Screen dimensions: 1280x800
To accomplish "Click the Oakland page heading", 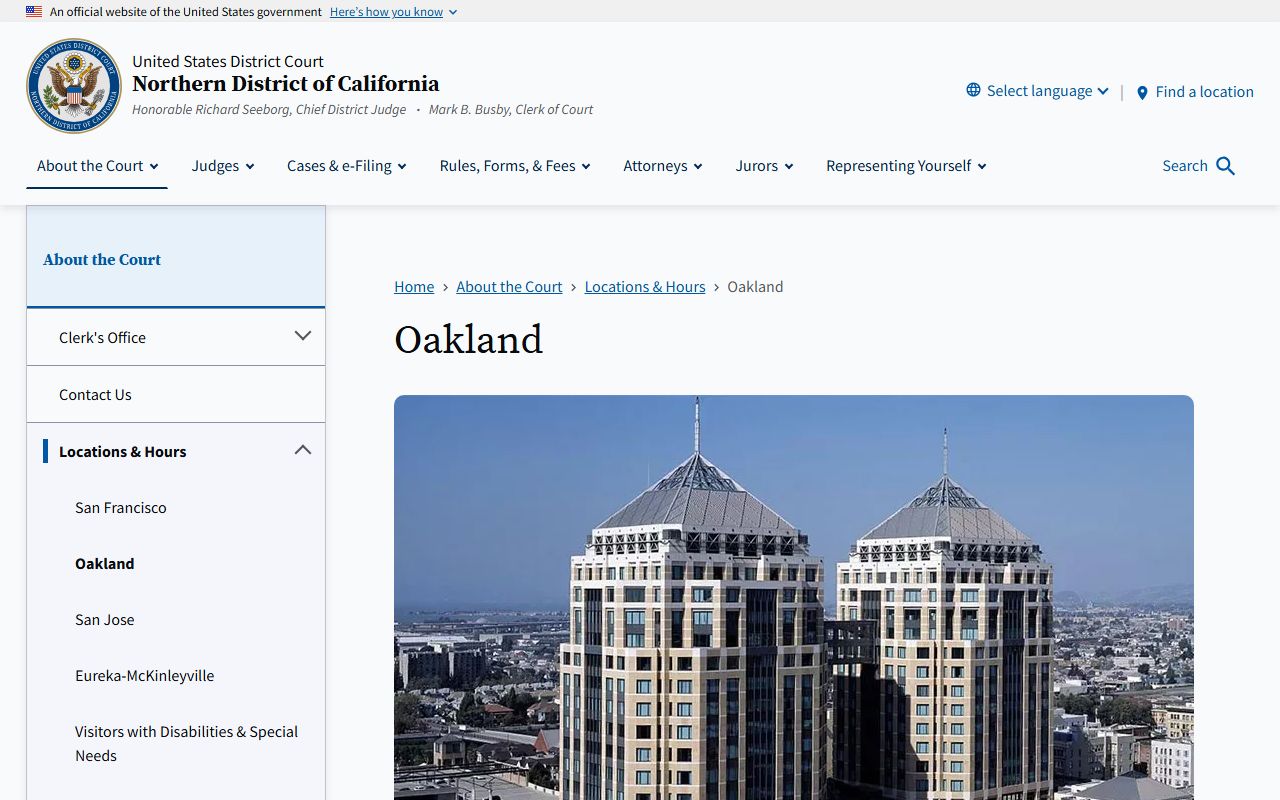I will pos(468,340).
